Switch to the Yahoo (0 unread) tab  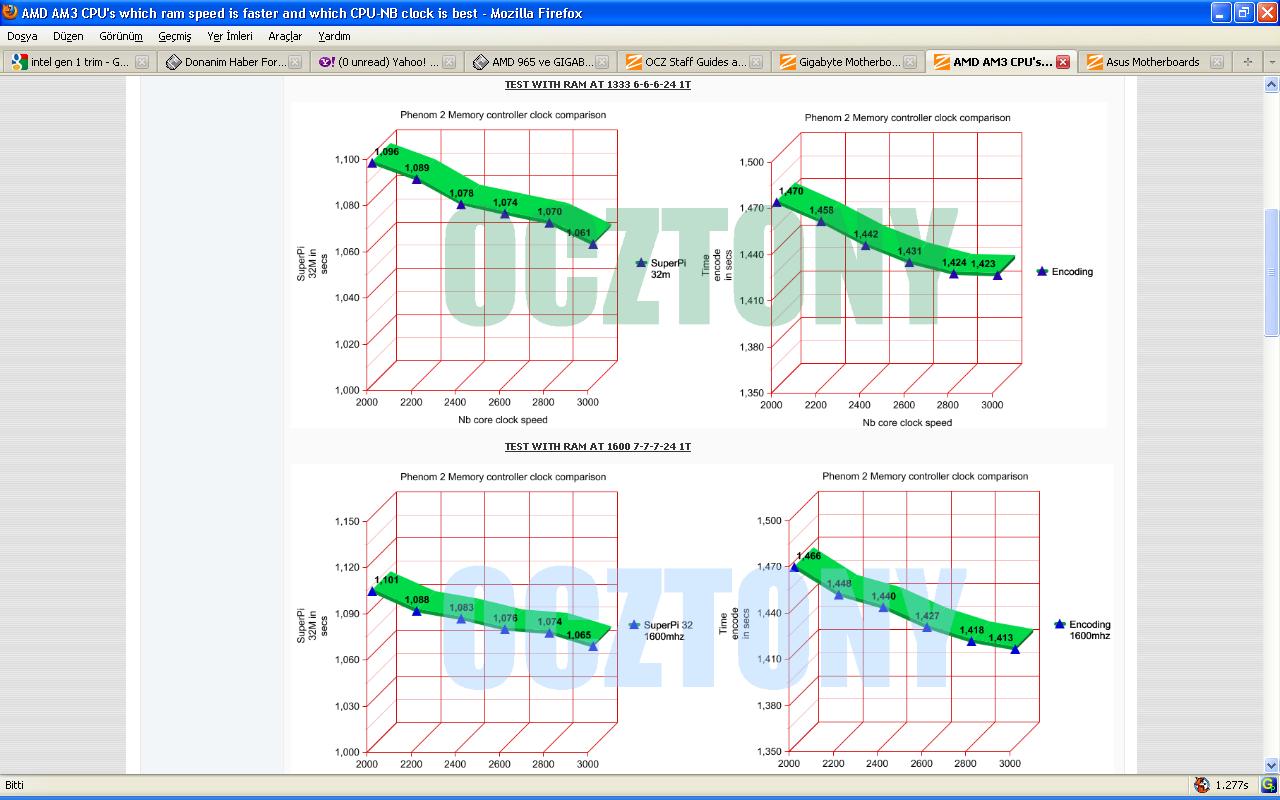pyautogui.click(x=387, y=62)
